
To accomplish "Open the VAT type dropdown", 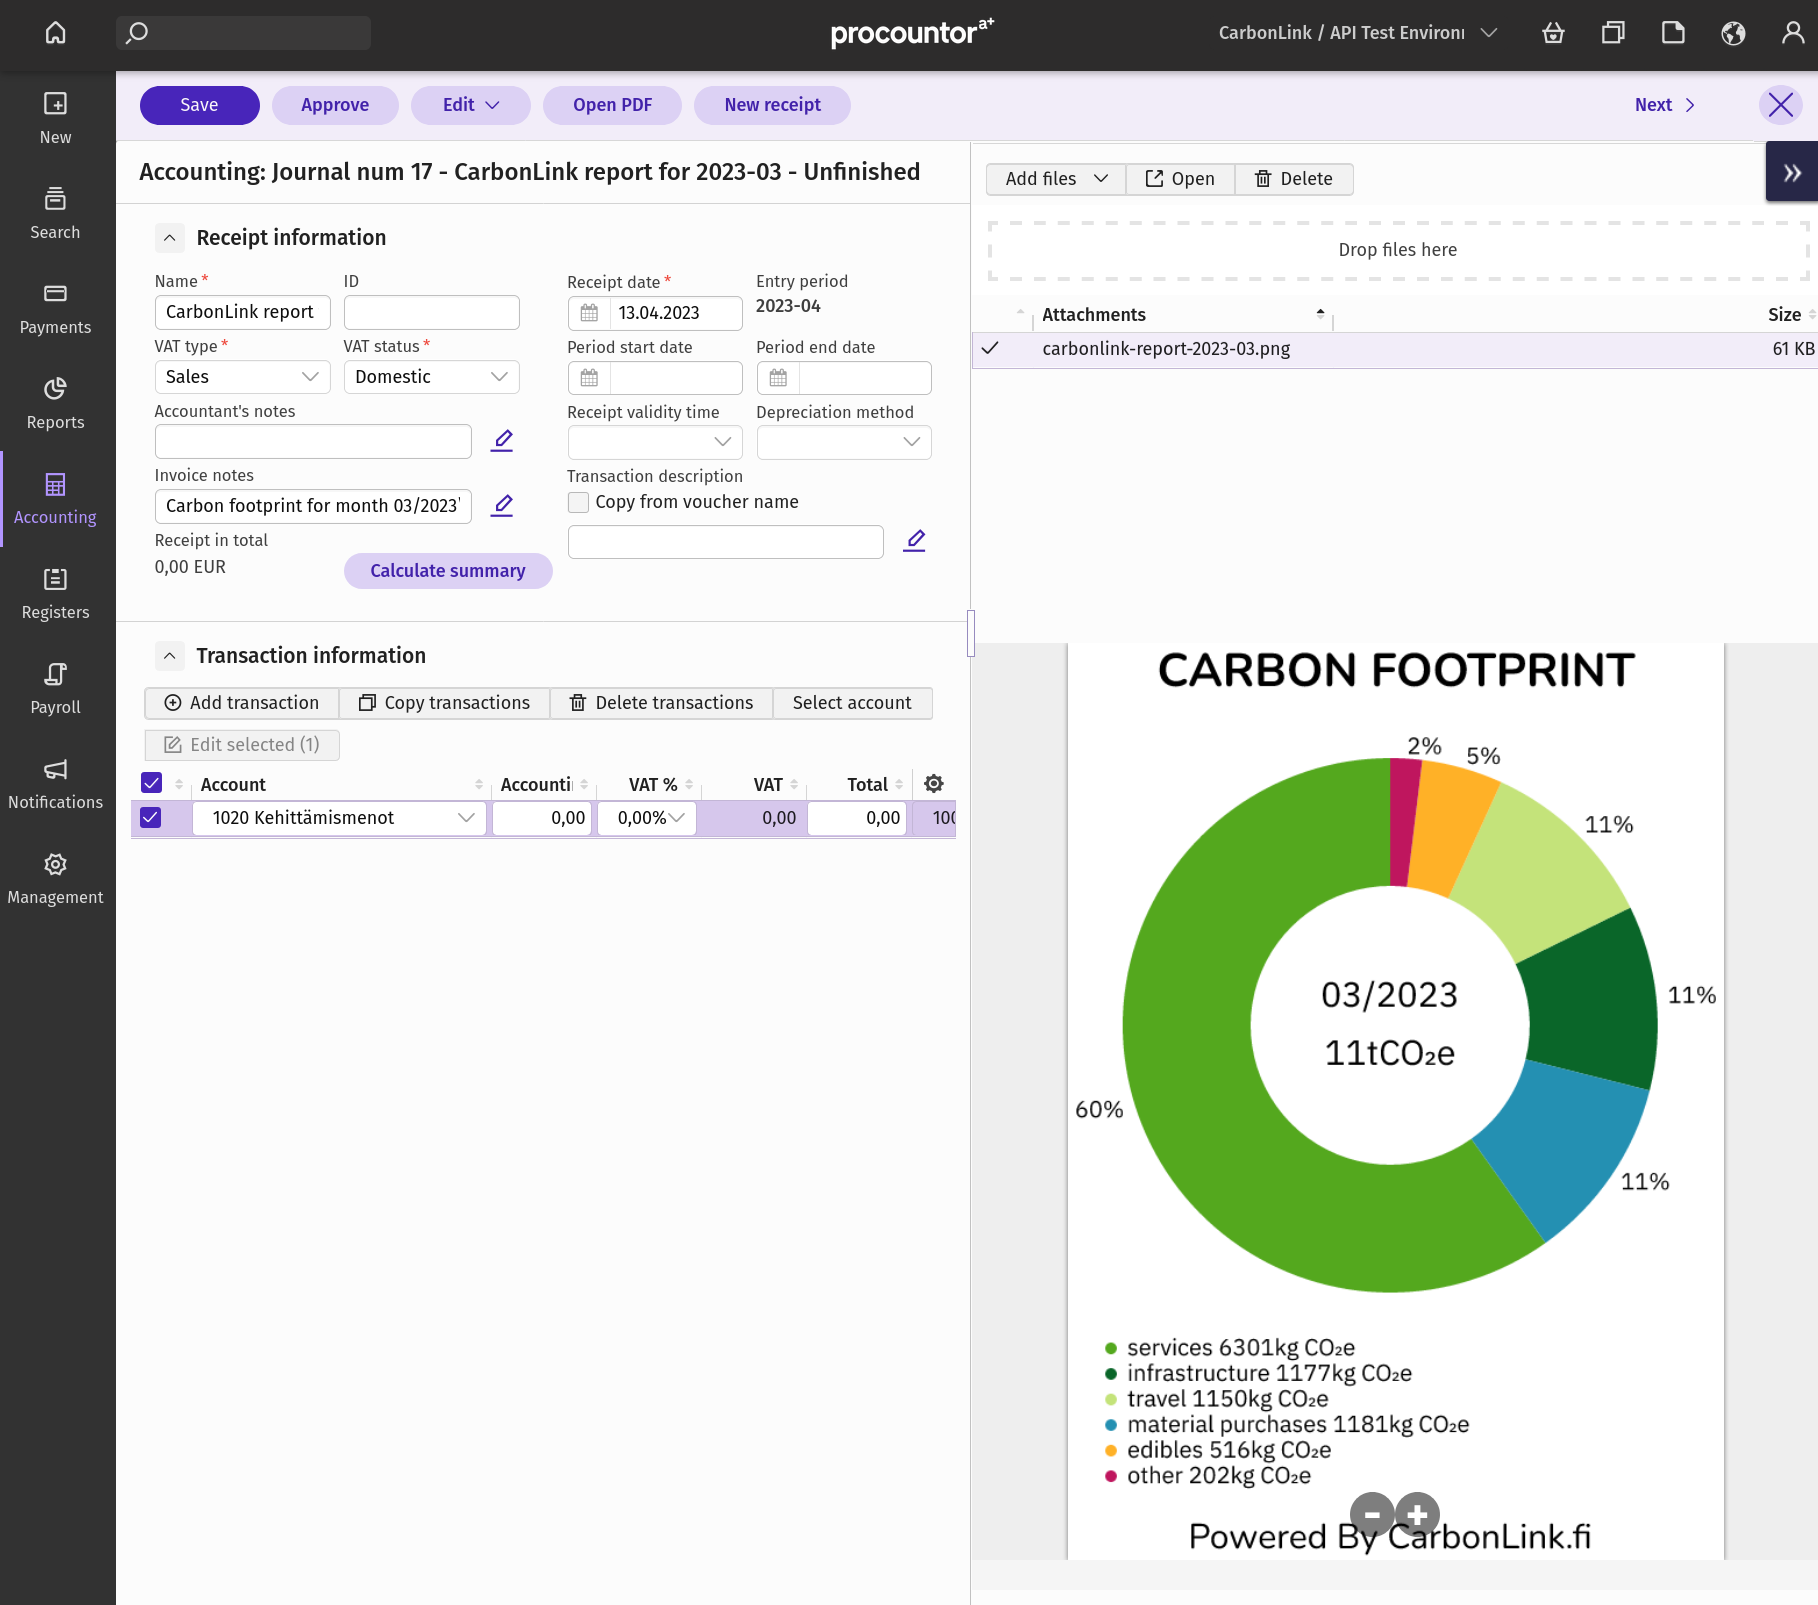I will point(242,377).
